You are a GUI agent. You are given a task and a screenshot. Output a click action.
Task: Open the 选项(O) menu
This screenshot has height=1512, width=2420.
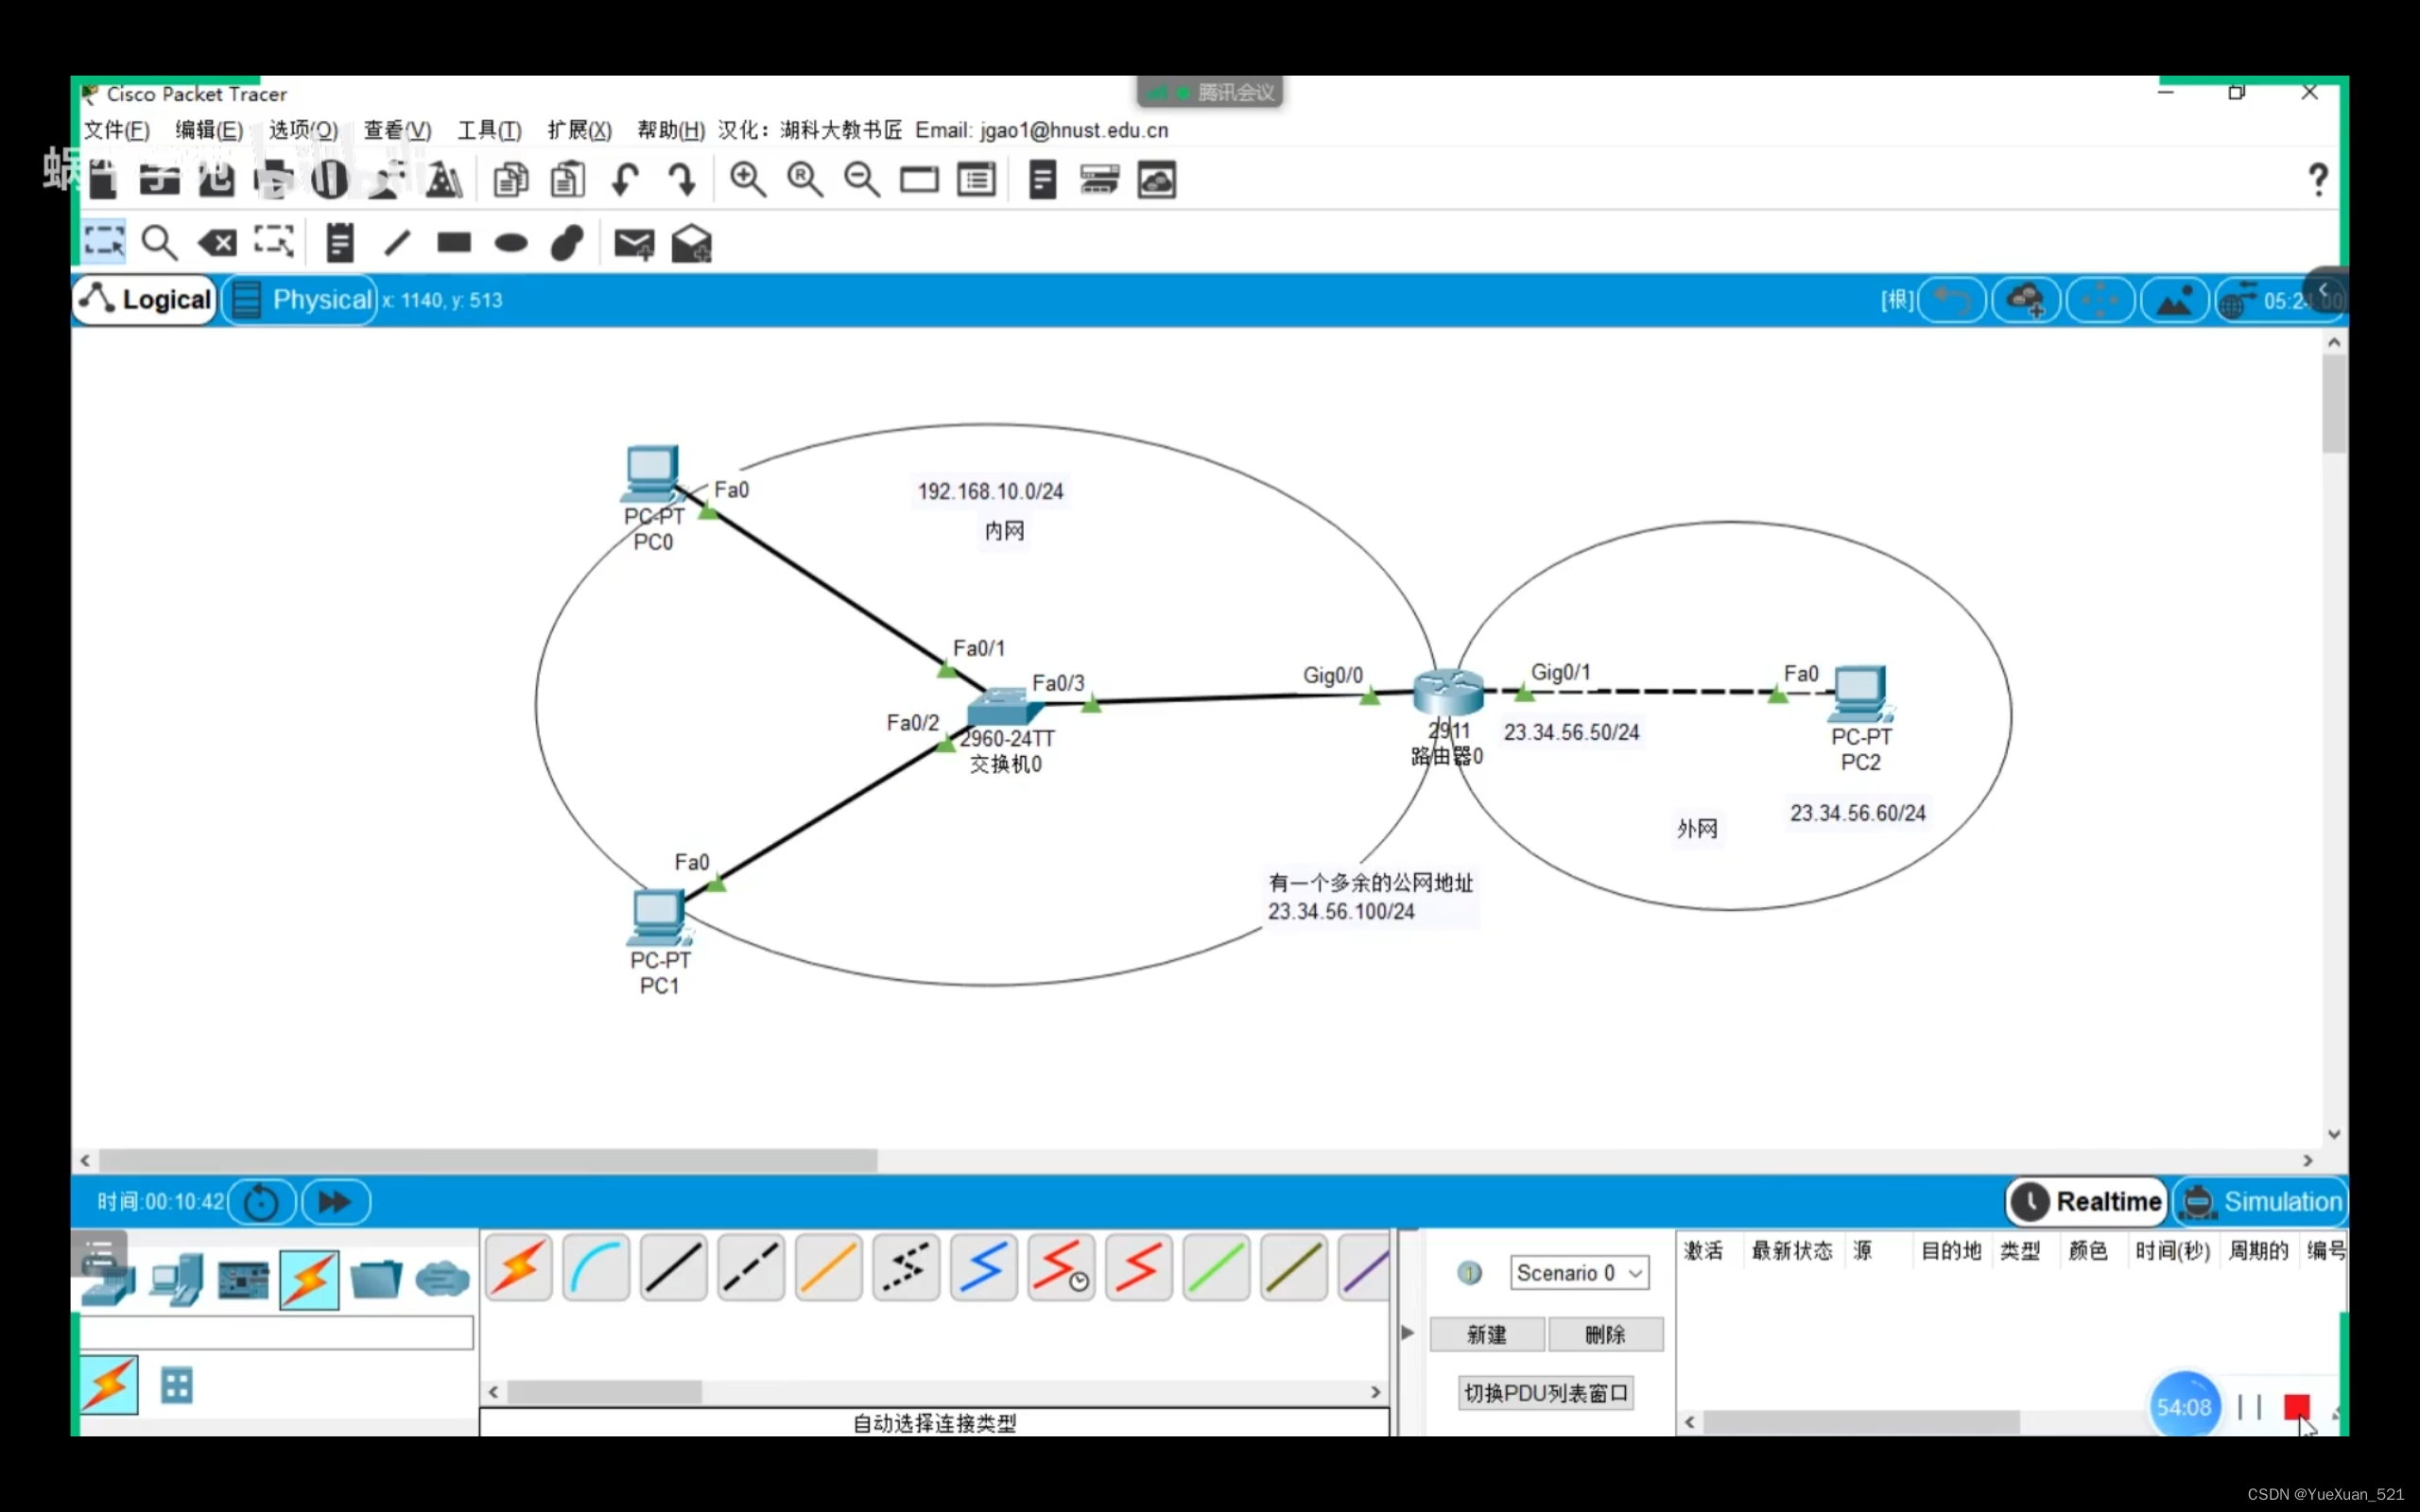click(303, 130)
